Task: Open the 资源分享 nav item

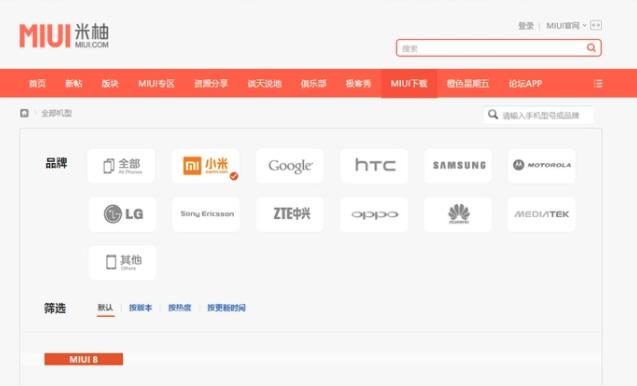Action: click(211, 83)
